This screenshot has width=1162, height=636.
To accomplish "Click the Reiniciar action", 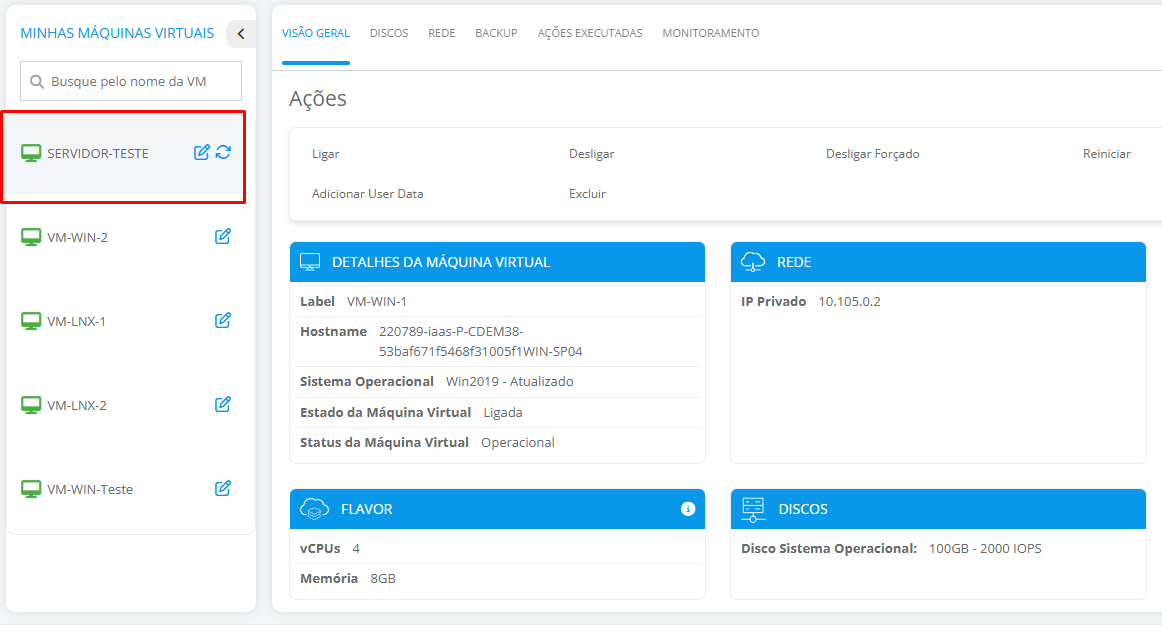I will click(x=1106, y=154).
